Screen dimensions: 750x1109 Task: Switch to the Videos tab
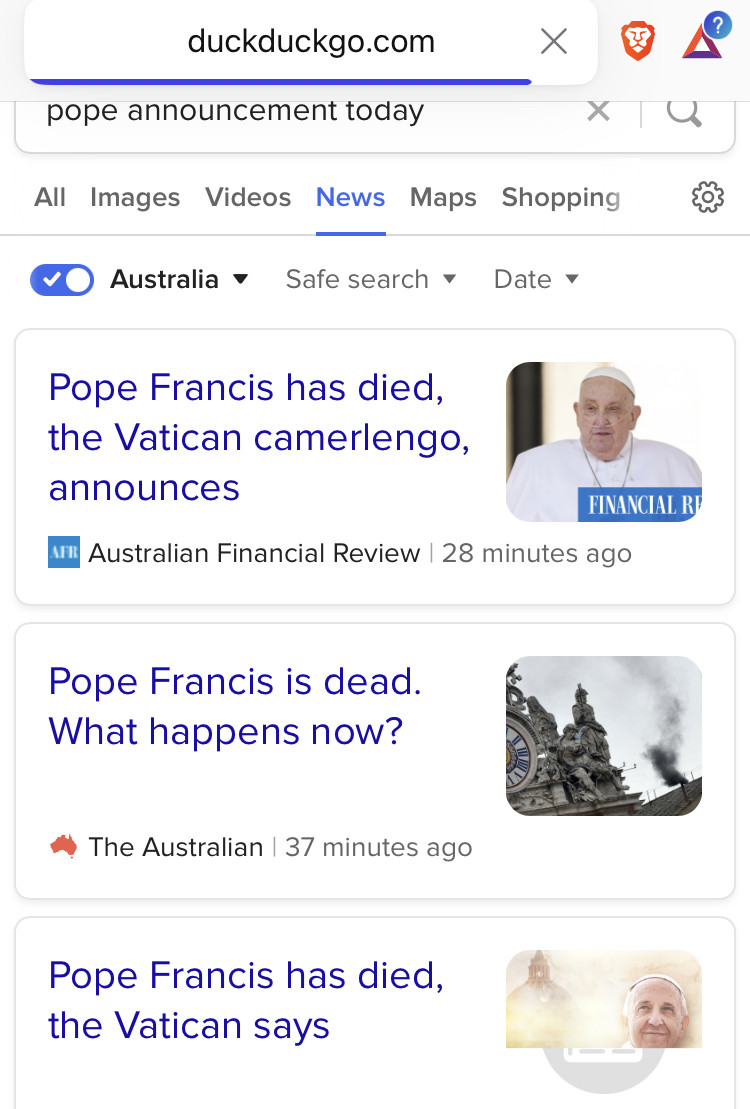248,198
